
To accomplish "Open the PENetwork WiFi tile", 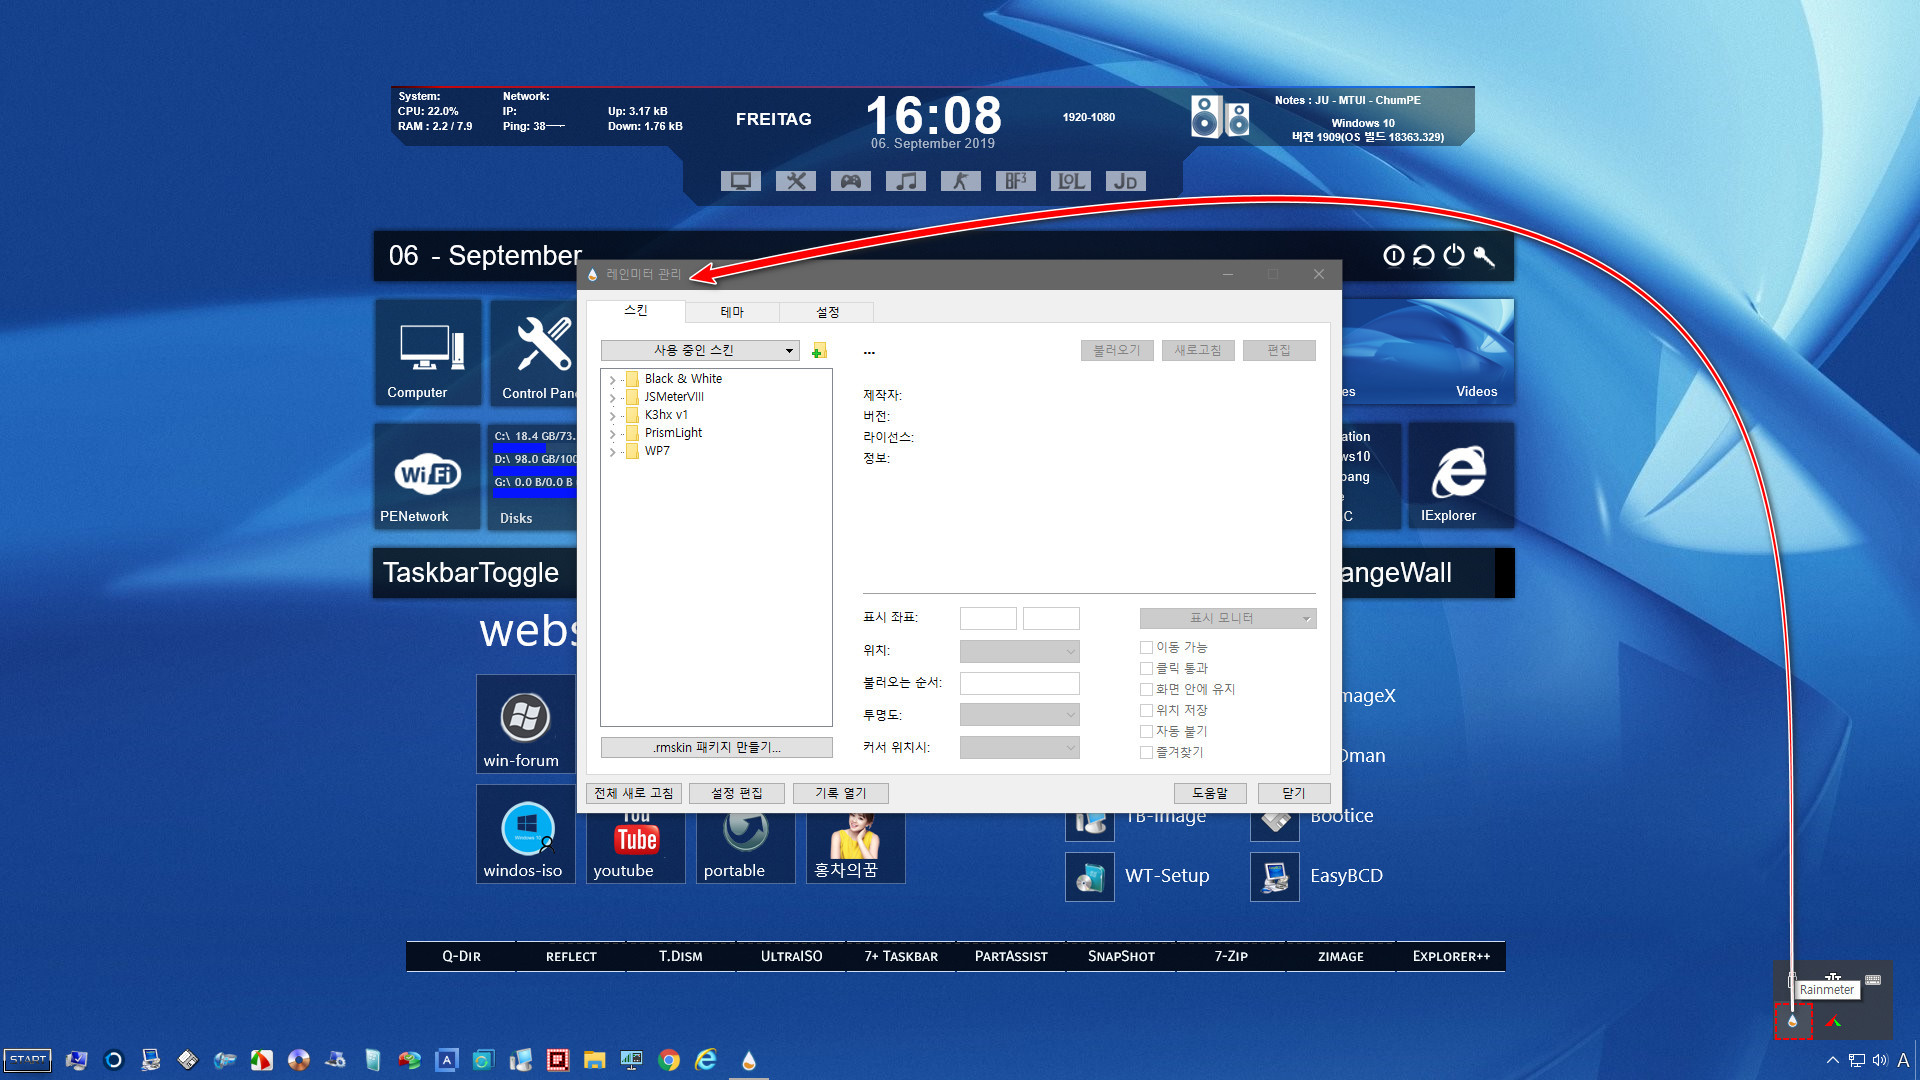I will pyautogui.click(x=427, y=476).
